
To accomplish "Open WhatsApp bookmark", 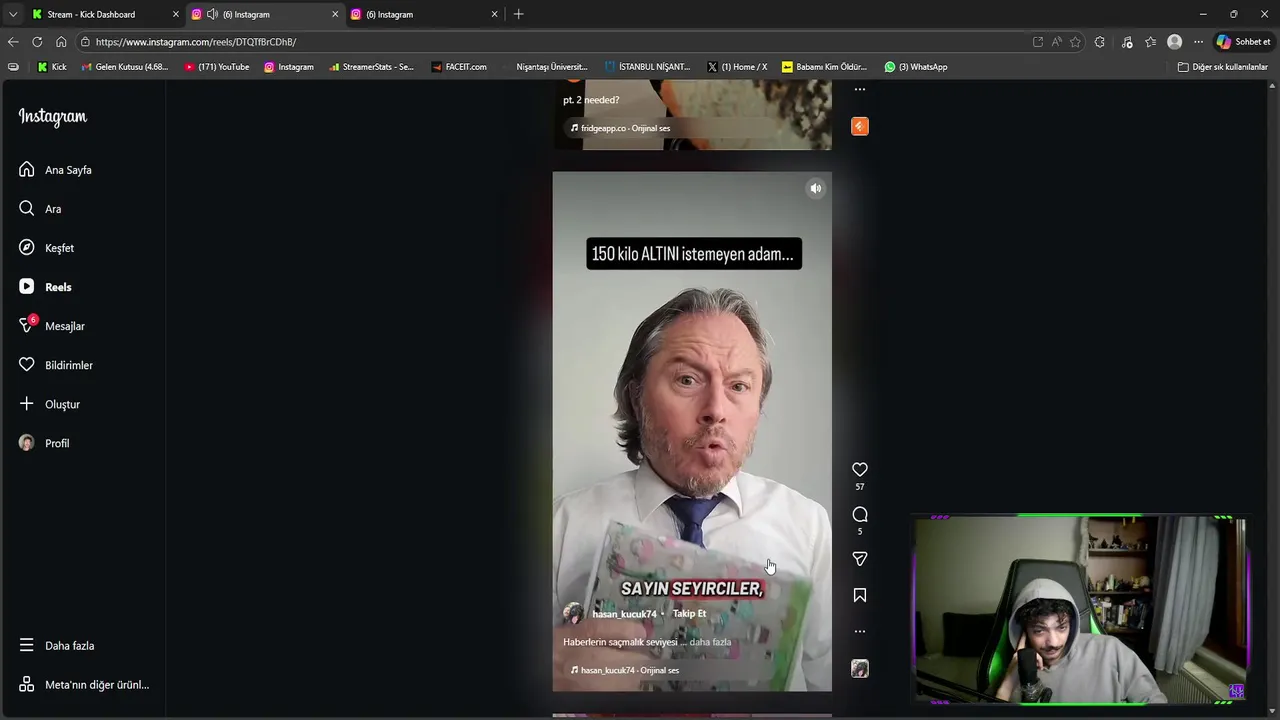I will point(915,67).
